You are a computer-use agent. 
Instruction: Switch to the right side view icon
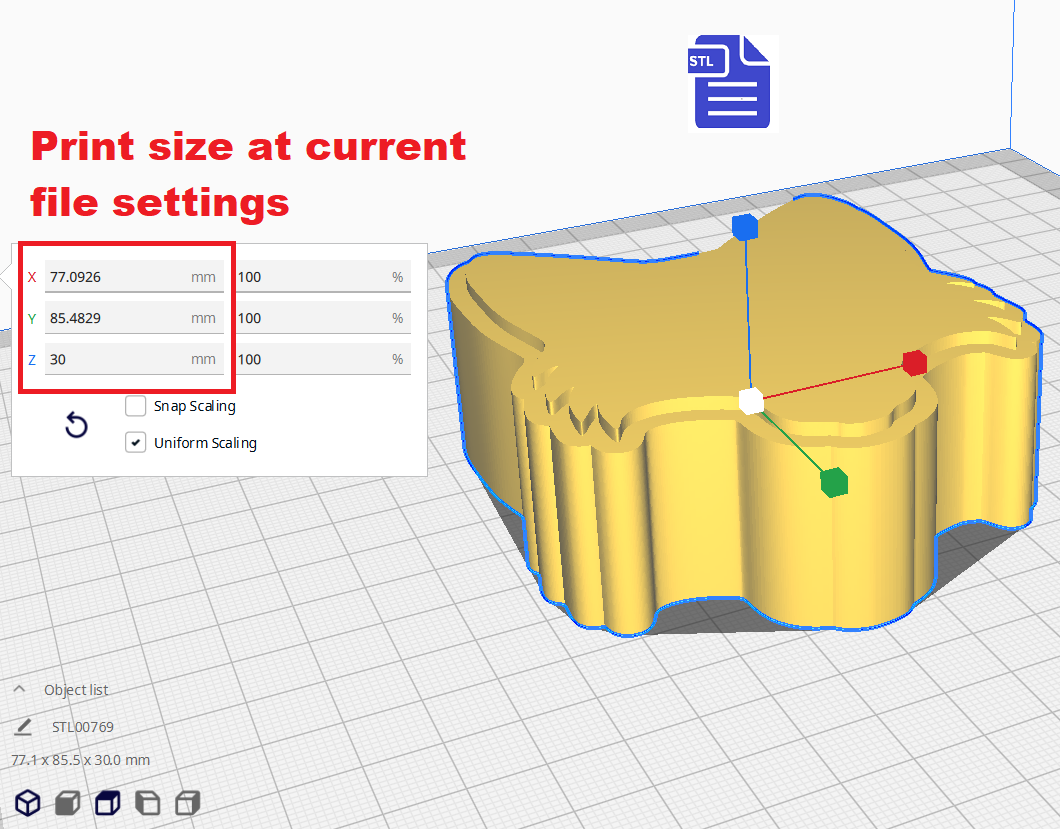(187, 802)
